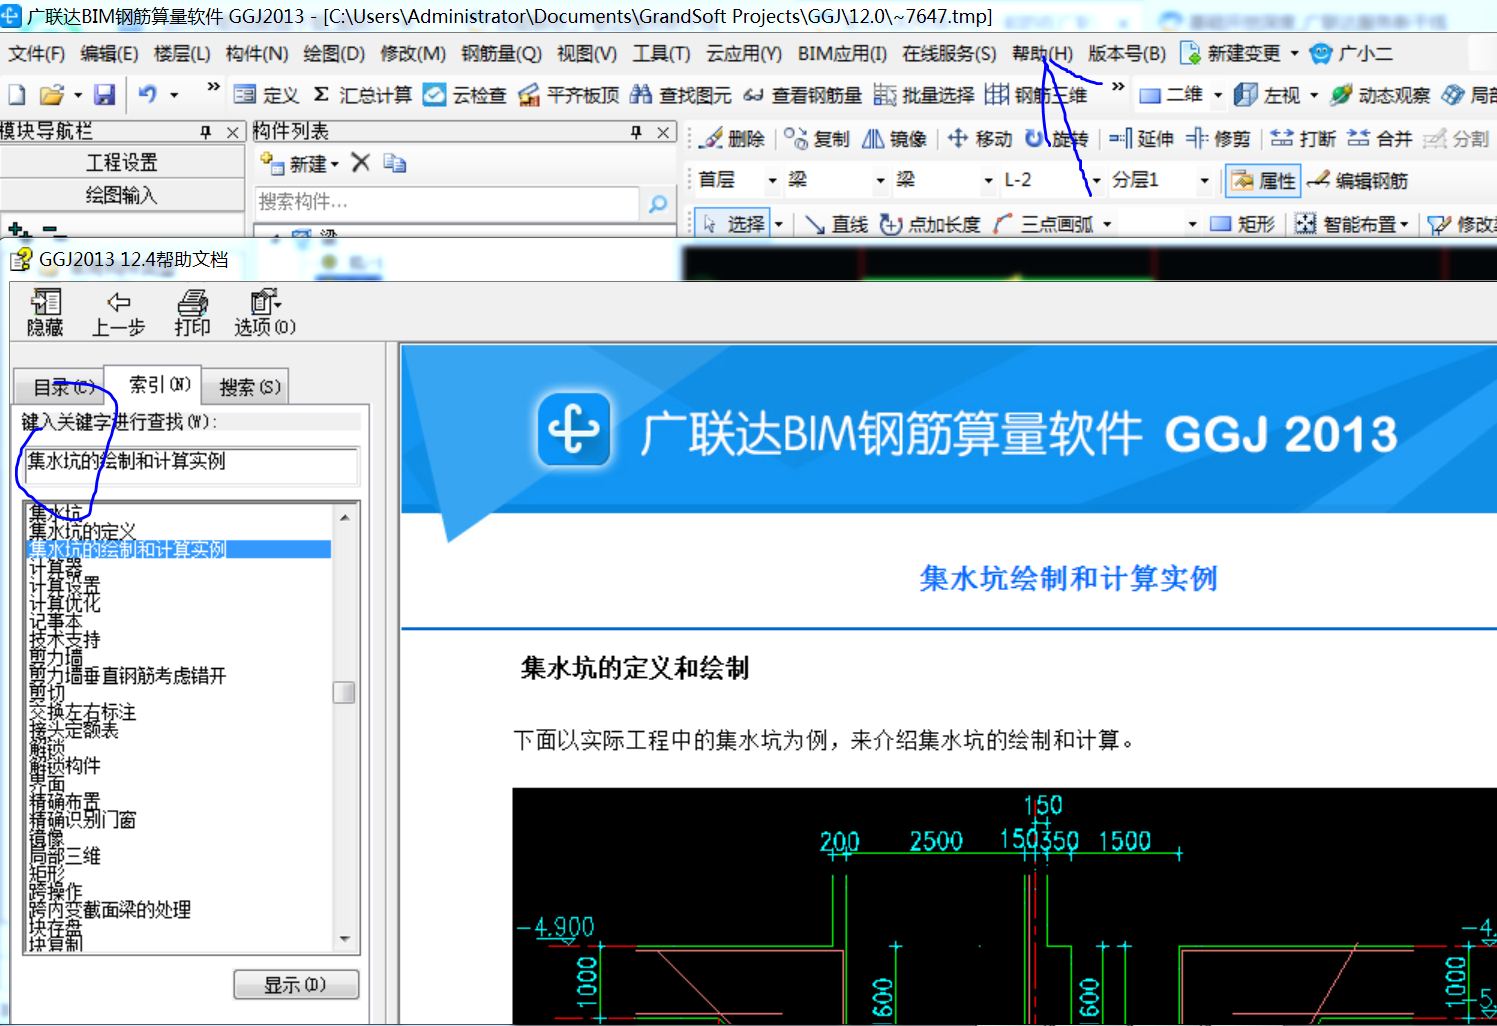Click the New file icon in toolbar
This screenshot has width=1497, height=1026.
pyautogui.click(x=17, y=94)
